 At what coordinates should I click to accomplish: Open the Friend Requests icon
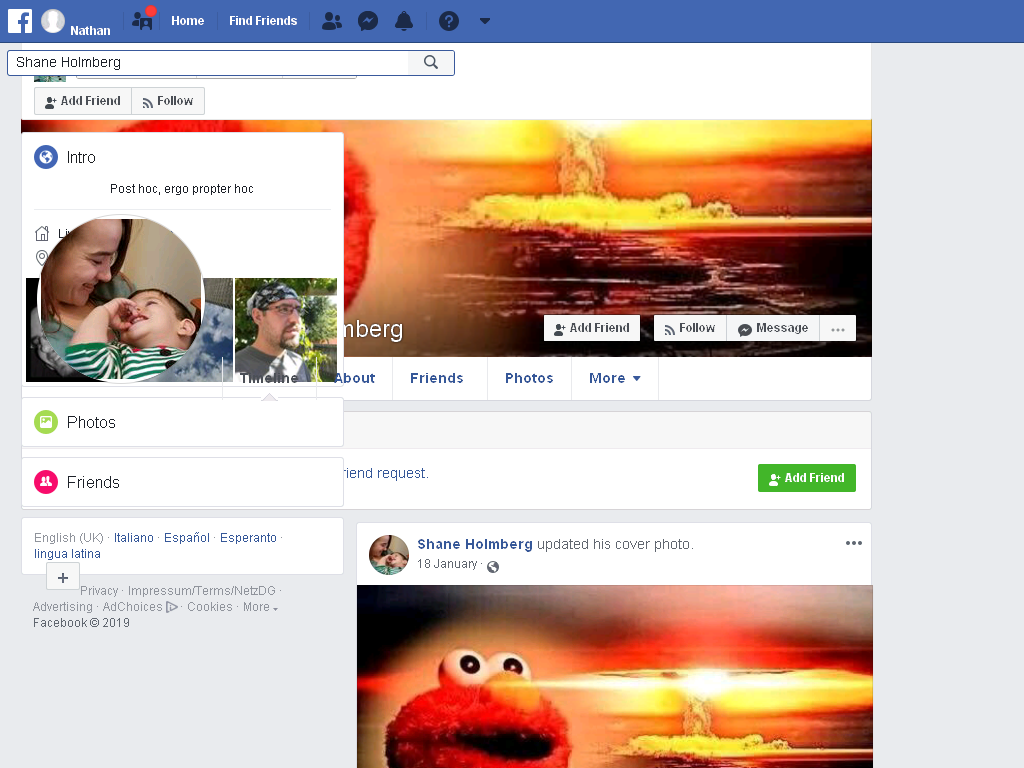click(332, 22)
